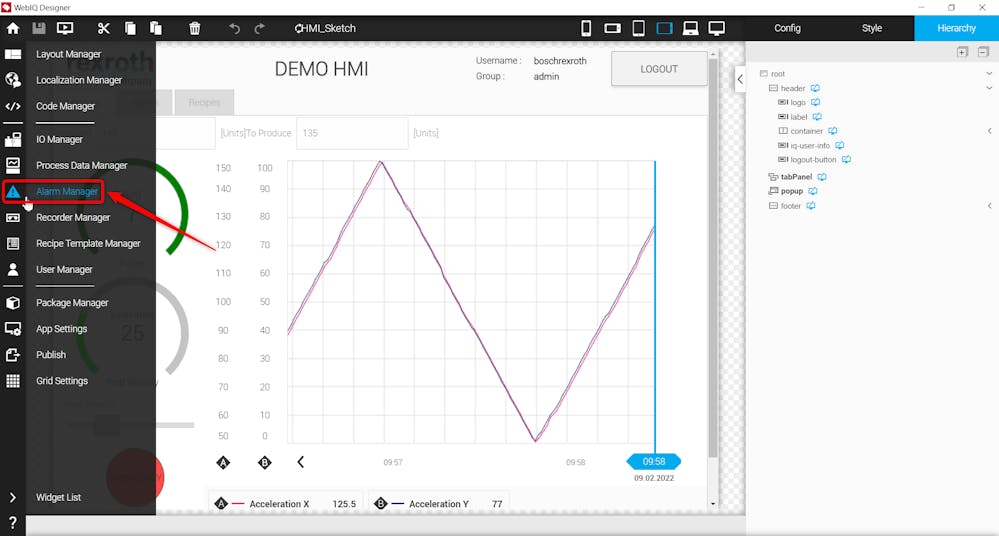The height and width of the screenshot is (536, 999).
Task: Select the logo item in hierarchy
Action: (x=798, y=103)
